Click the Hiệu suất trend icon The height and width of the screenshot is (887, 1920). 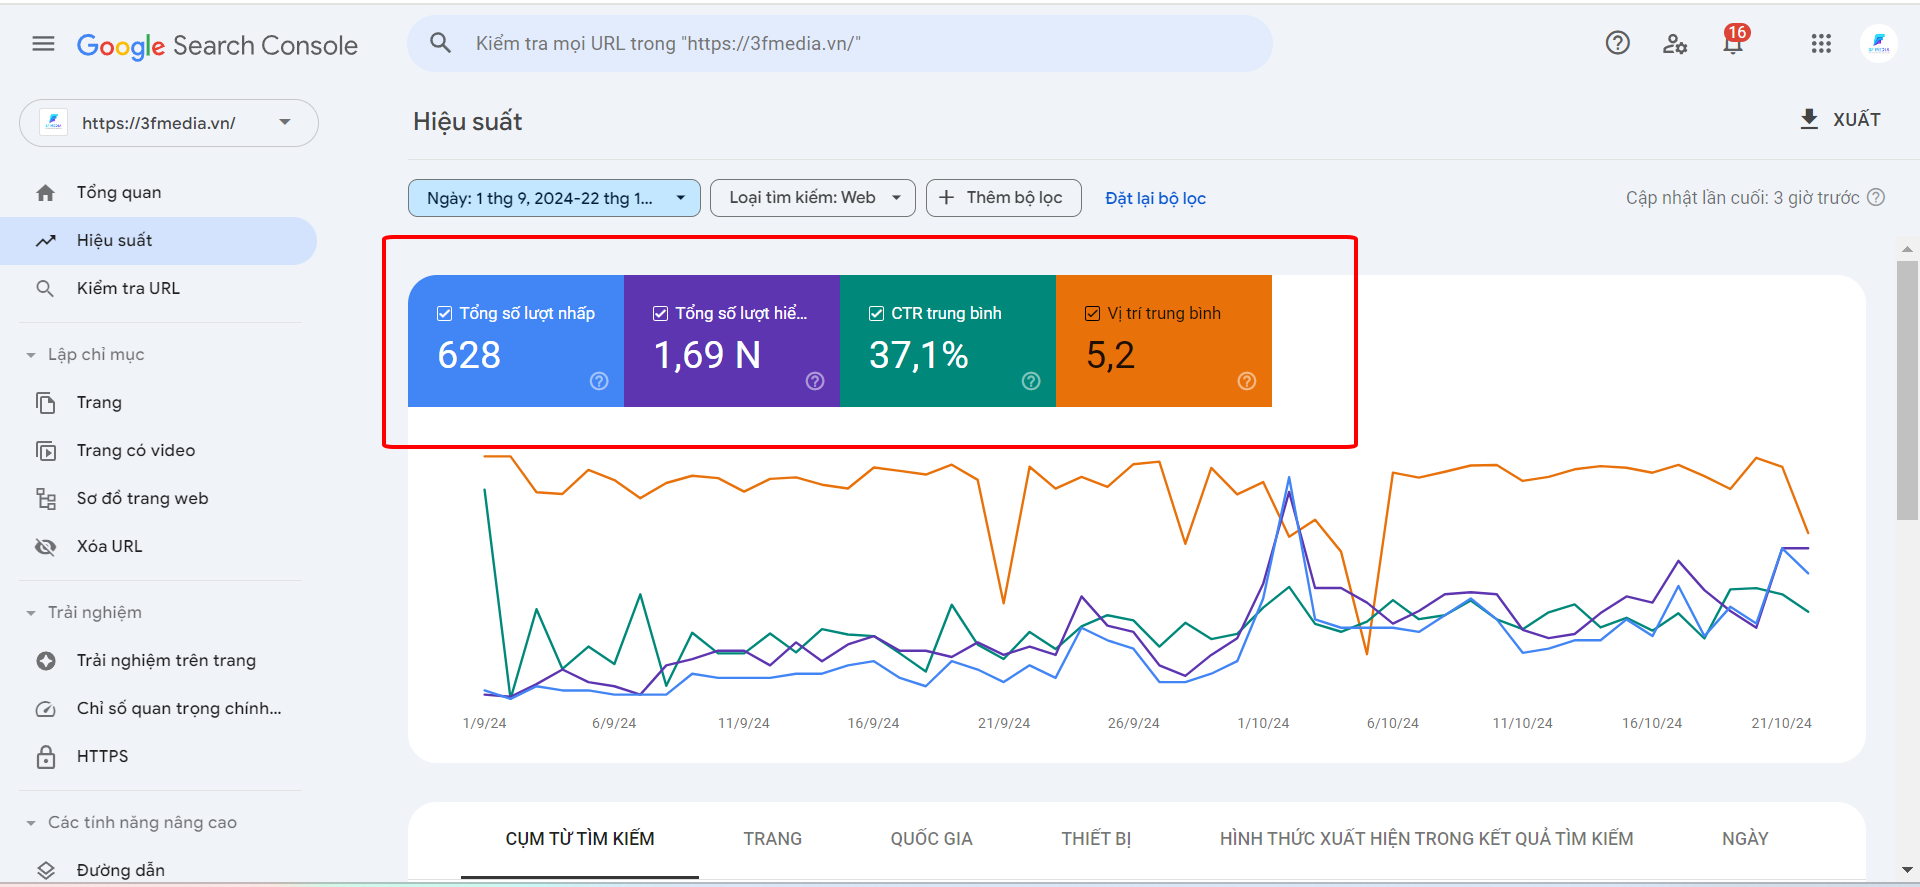point(45,241)
